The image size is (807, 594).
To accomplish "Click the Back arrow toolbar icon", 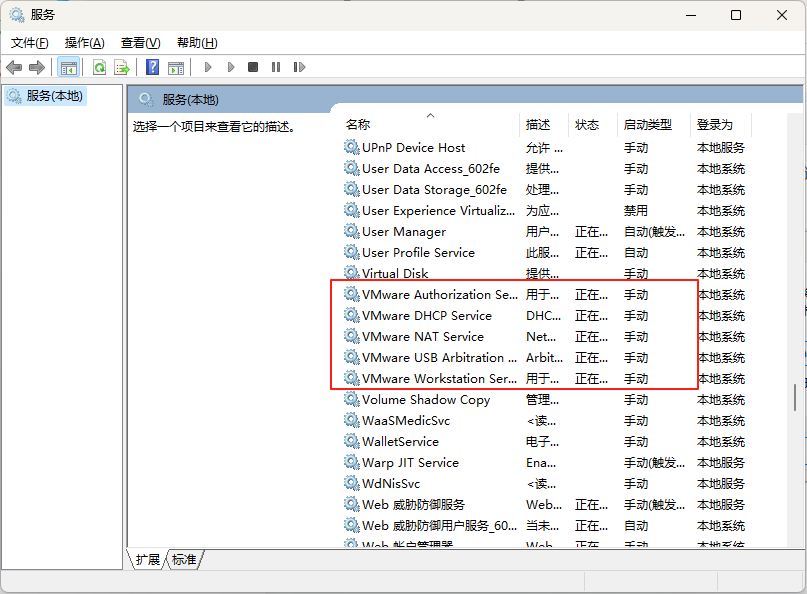I will [14, 67].
